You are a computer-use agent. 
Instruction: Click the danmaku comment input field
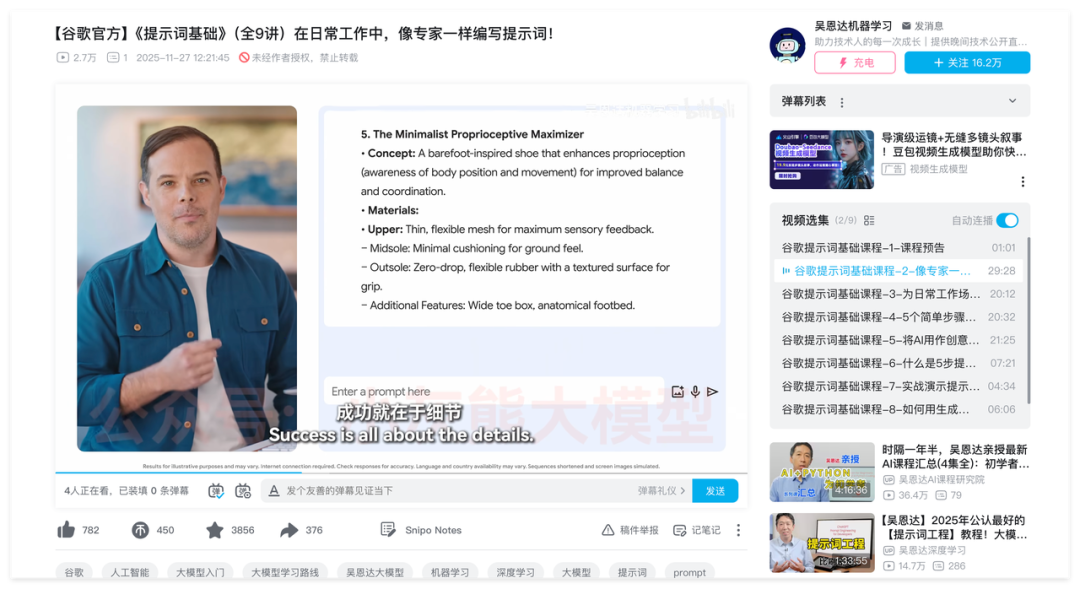(x=420, y=490)
